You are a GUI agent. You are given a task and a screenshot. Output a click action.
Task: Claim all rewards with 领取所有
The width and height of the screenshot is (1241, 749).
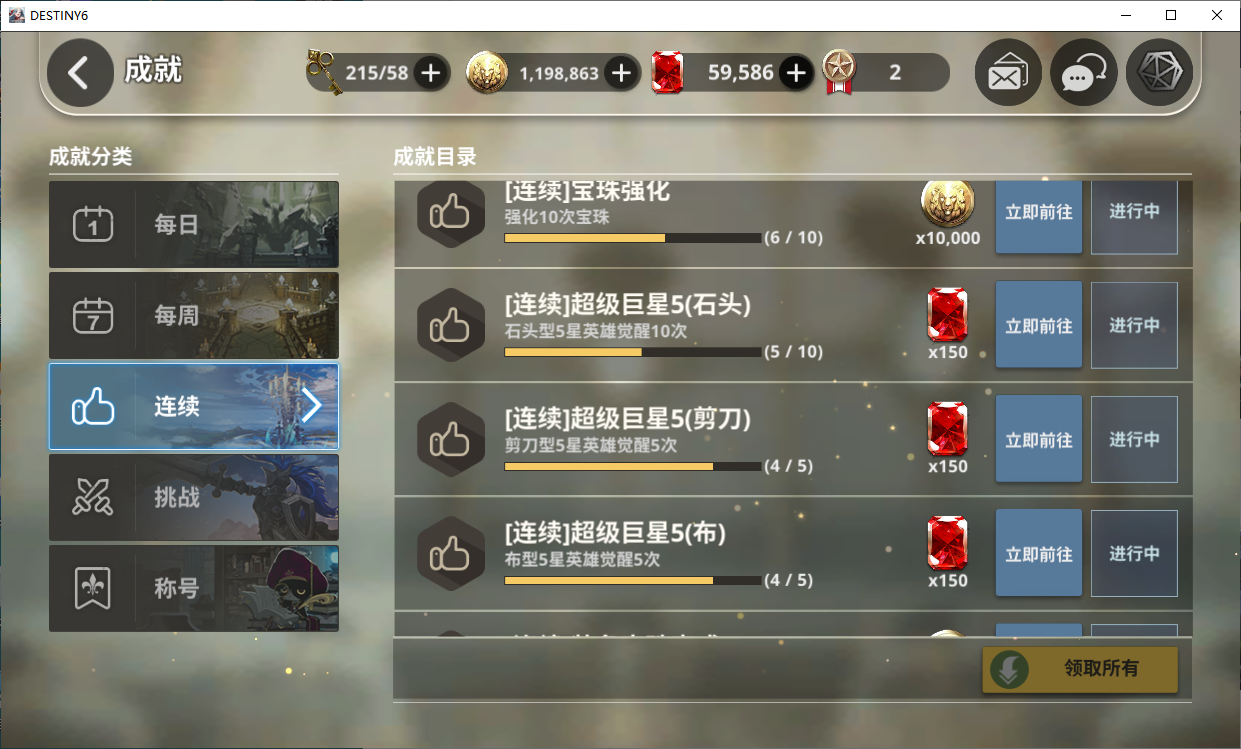[x=1080, y=669]
